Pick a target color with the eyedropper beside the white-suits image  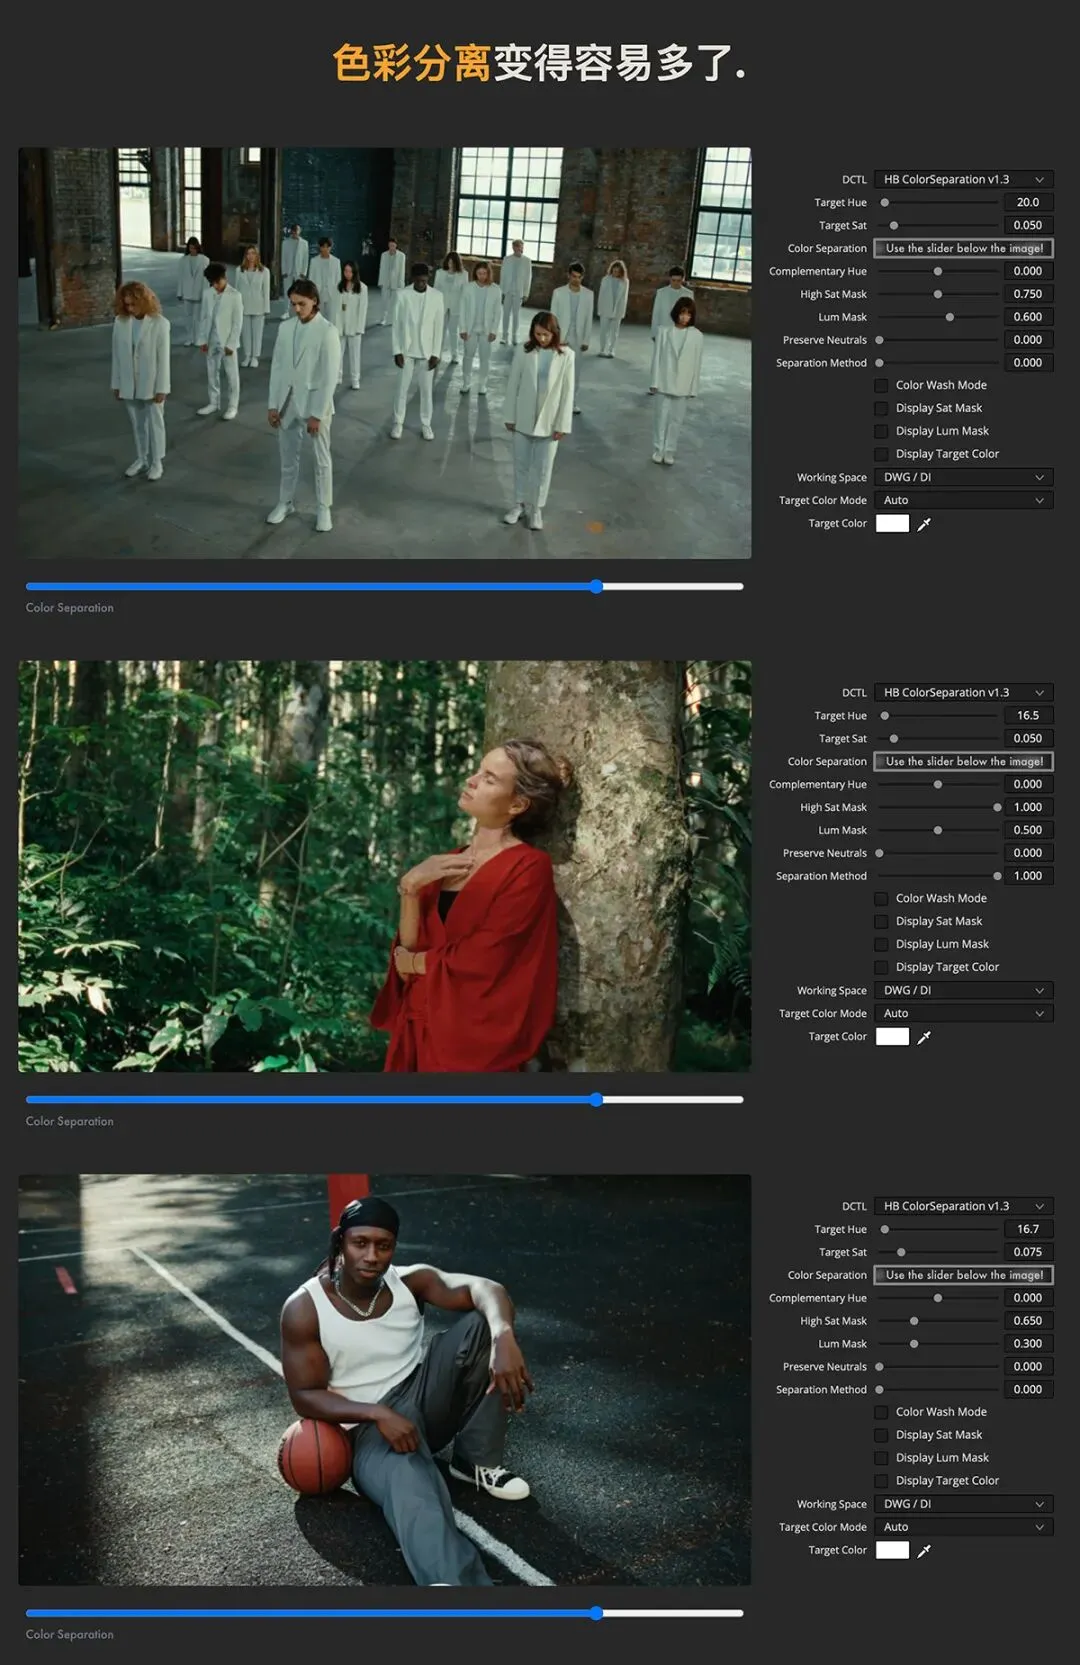[924, 524]
